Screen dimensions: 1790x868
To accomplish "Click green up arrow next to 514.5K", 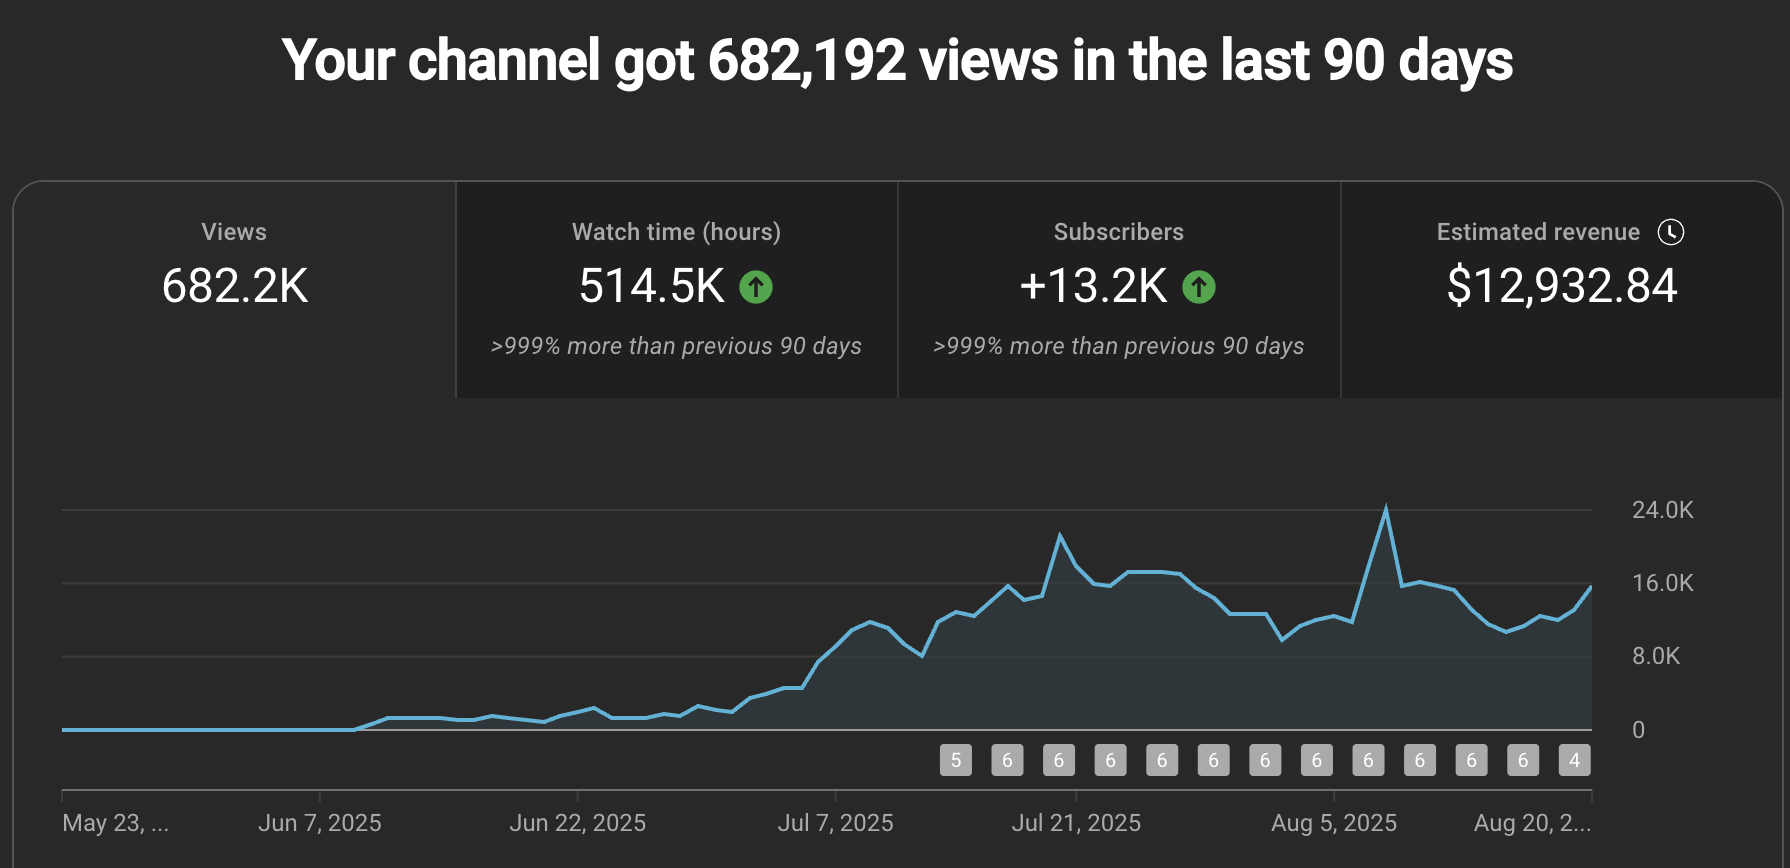I will [756, 288].
